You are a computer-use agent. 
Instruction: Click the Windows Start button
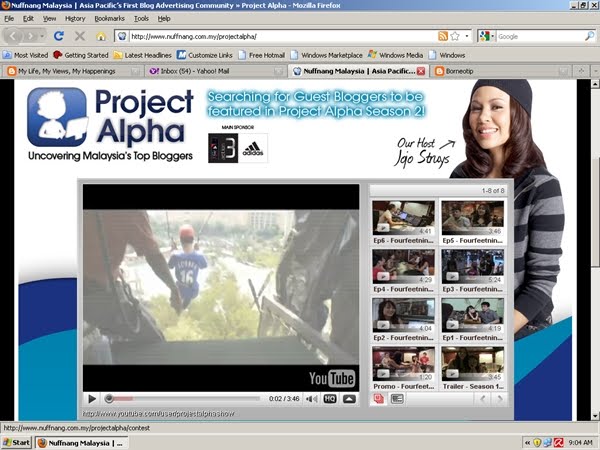(x=17, y=443)
